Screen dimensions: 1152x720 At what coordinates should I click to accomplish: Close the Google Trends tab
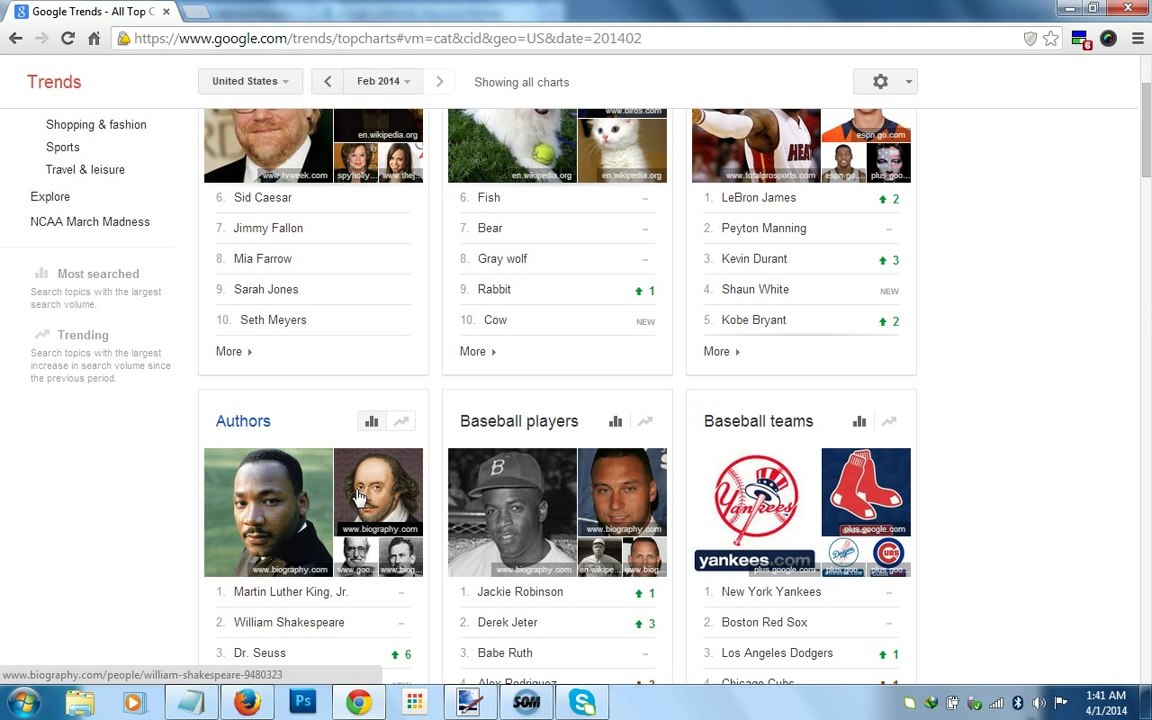[x=166, y=12]
